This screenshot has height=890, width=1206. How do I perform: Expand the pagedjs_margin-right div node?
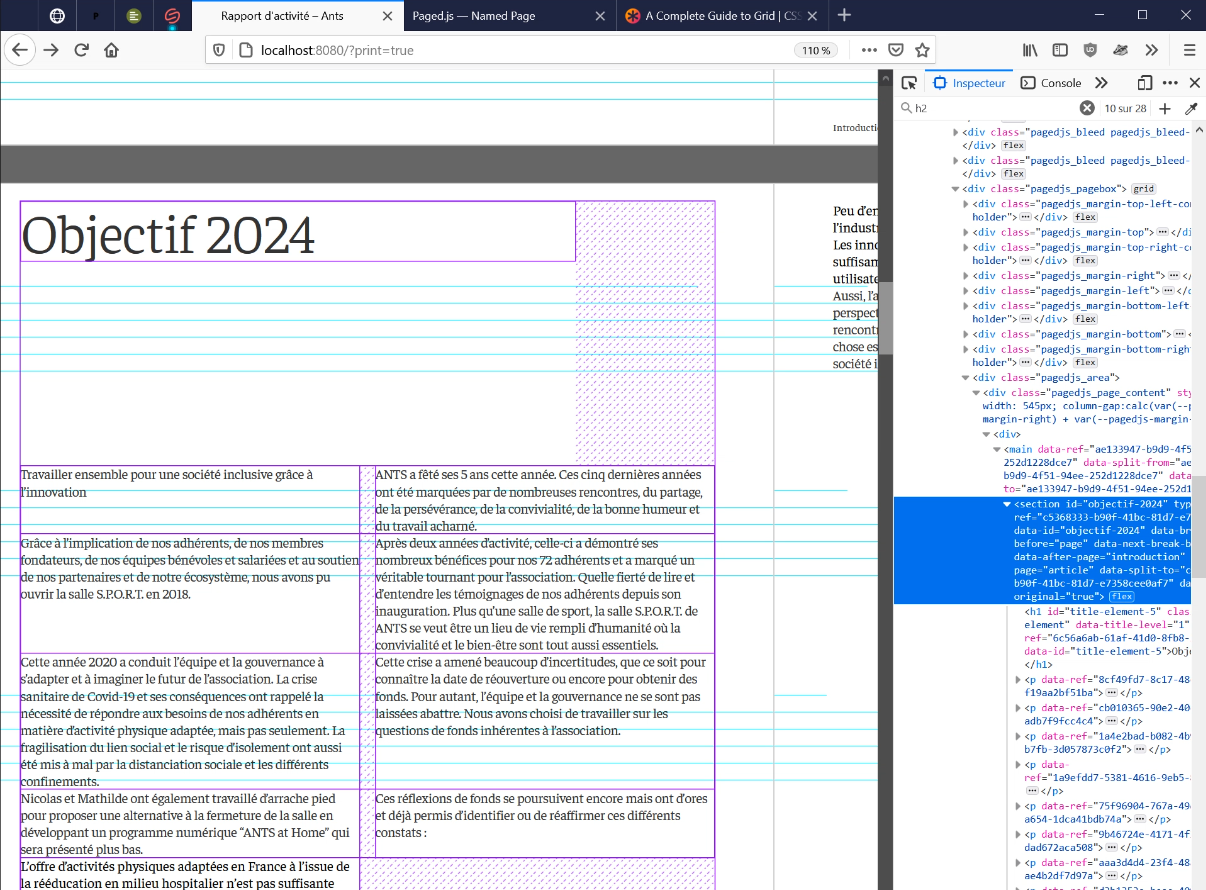click(965, 275)
